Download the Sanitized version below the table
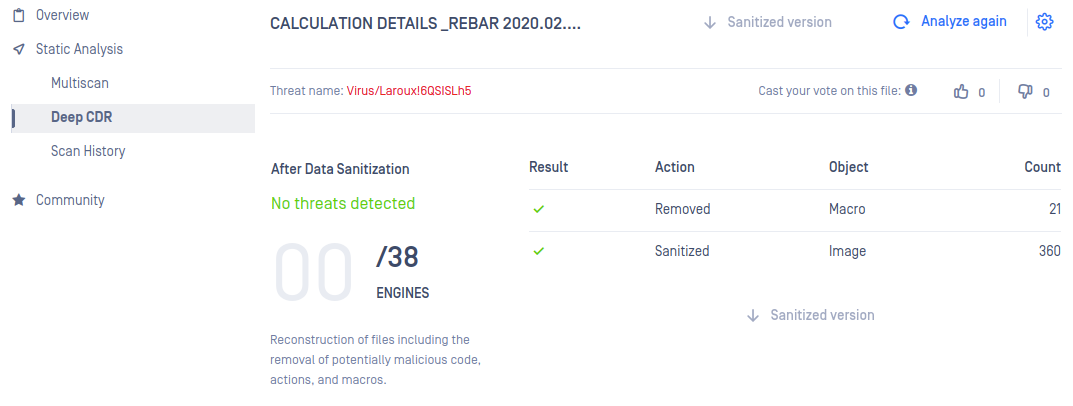This screenshot has height=406, width=1073. coord(811,316)
